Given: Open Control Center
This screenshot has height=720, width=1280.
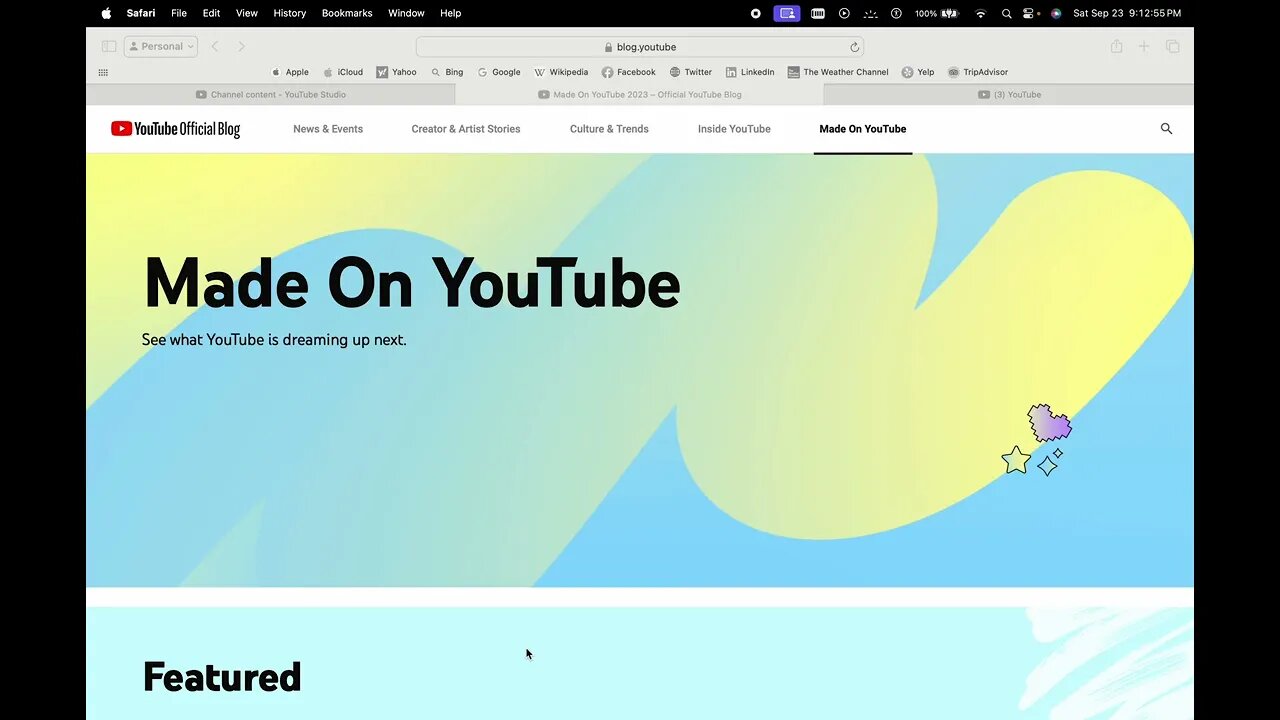Looking at the screenshot, I should [x=1030, y=13].
